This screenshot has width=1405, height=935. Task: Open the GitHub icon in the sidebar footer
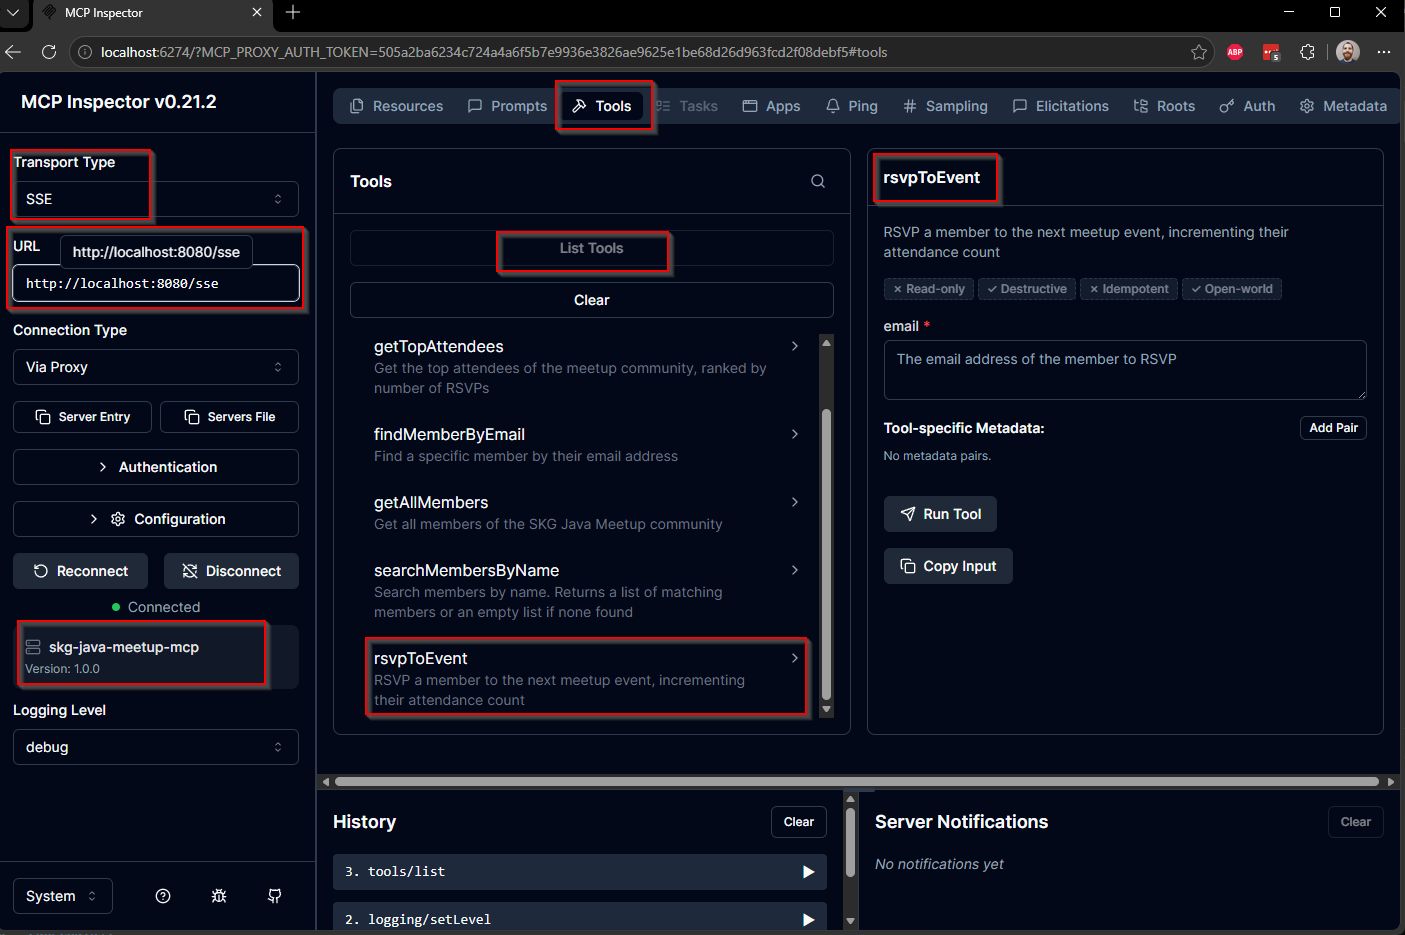pos(275,896)
